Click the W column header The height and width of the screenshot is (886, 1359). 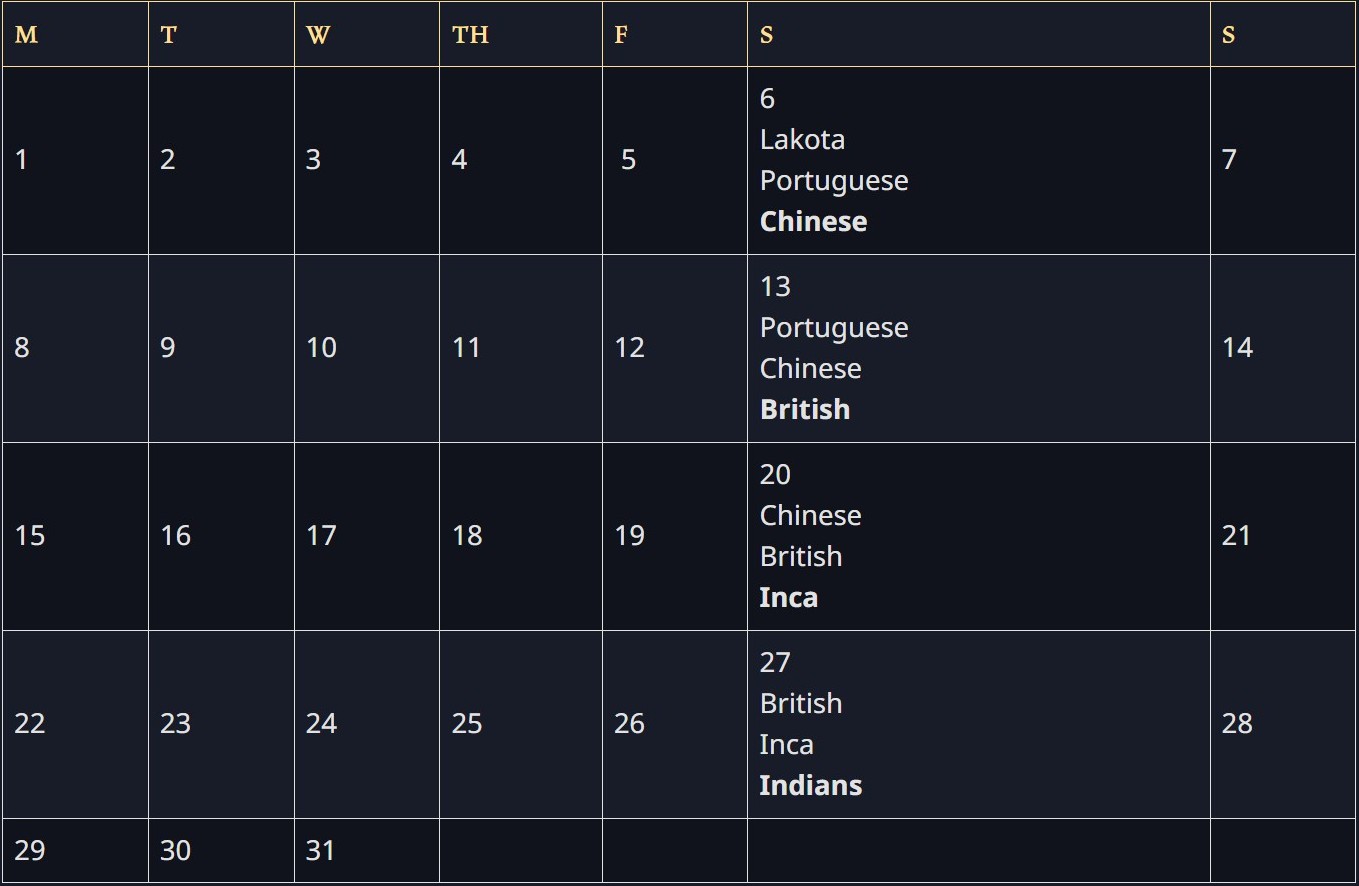tap(317, 35)
